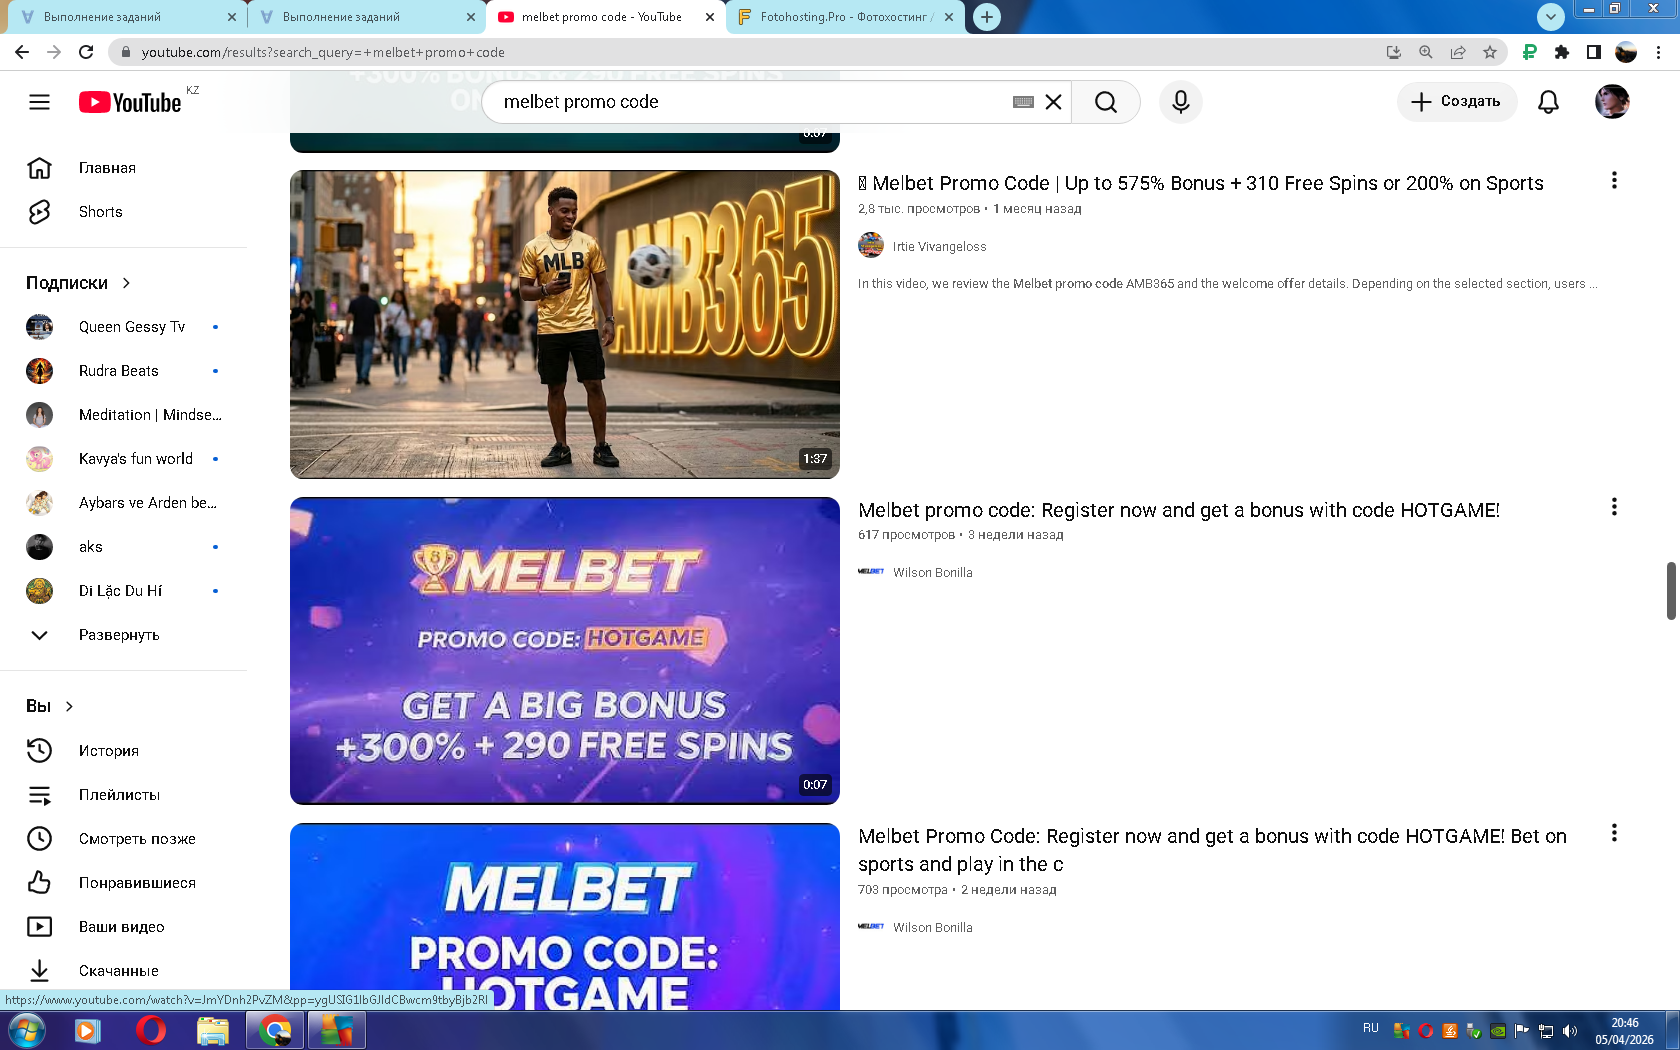Image resolution: width=1680 pixels, height=1050 pixels.
Task: Open the Windows Start menu
Action: coord(26,1030)
